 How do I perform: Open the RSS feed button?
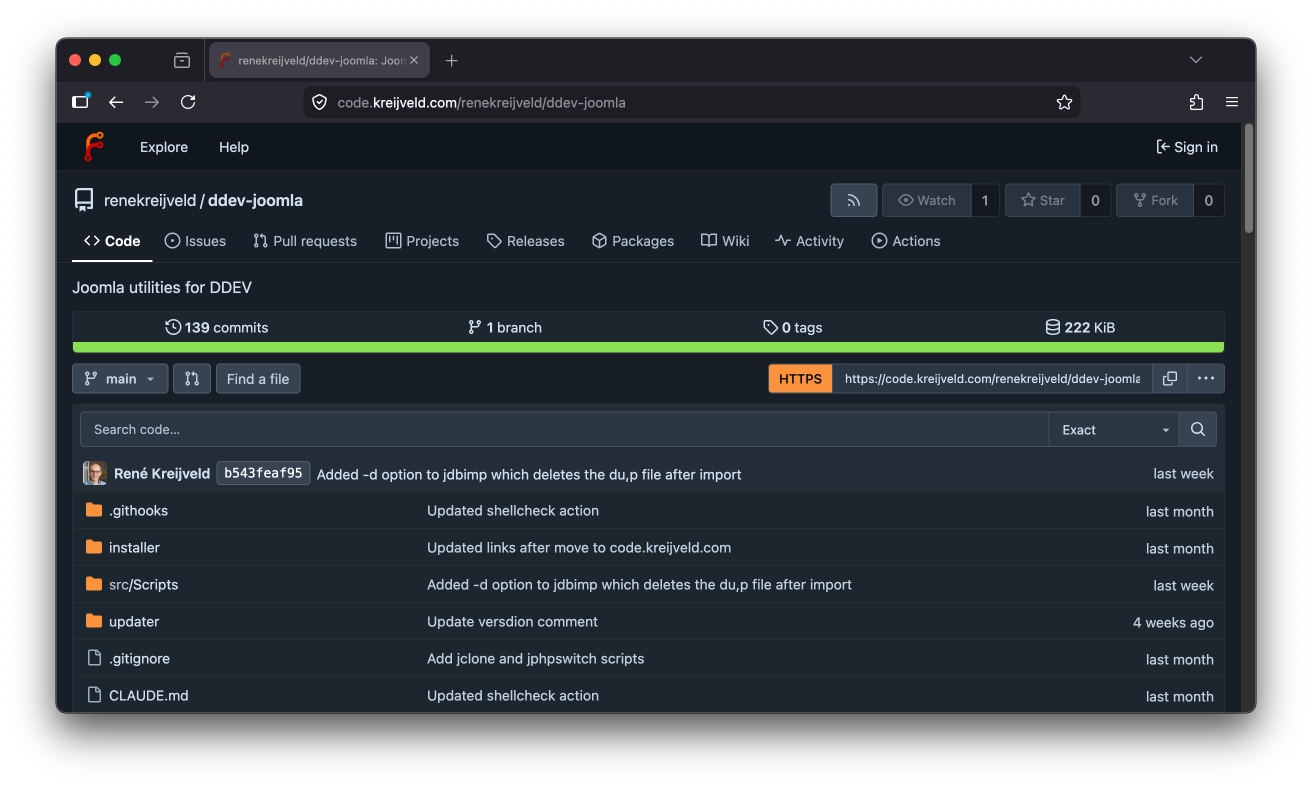[854, 200]
